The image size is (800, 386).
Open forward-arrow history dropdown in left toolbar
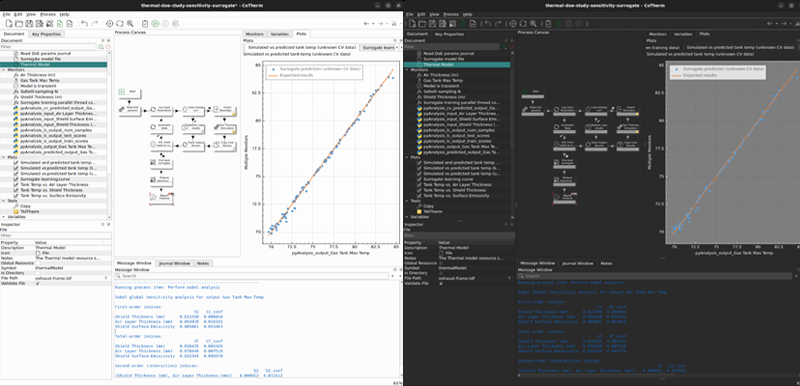(x=386, y=24)
